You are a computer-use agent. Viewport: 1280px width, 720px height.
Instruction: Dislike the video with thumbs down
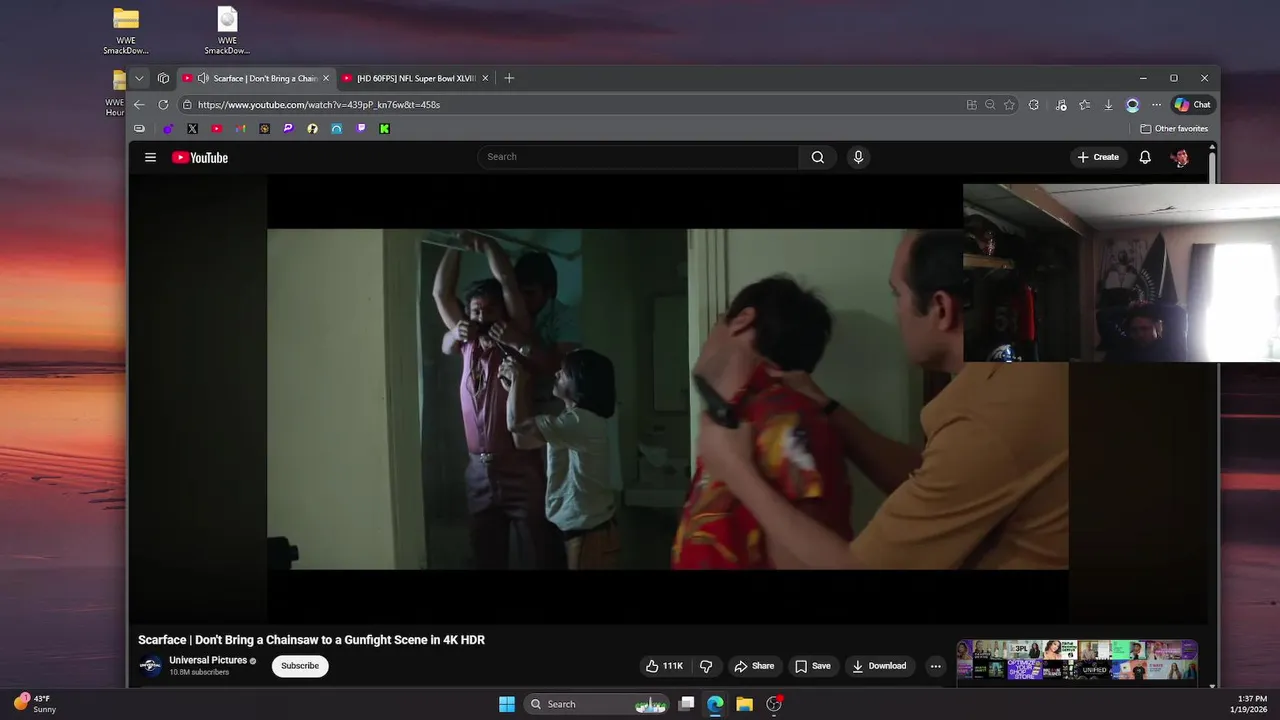[706, 666]
